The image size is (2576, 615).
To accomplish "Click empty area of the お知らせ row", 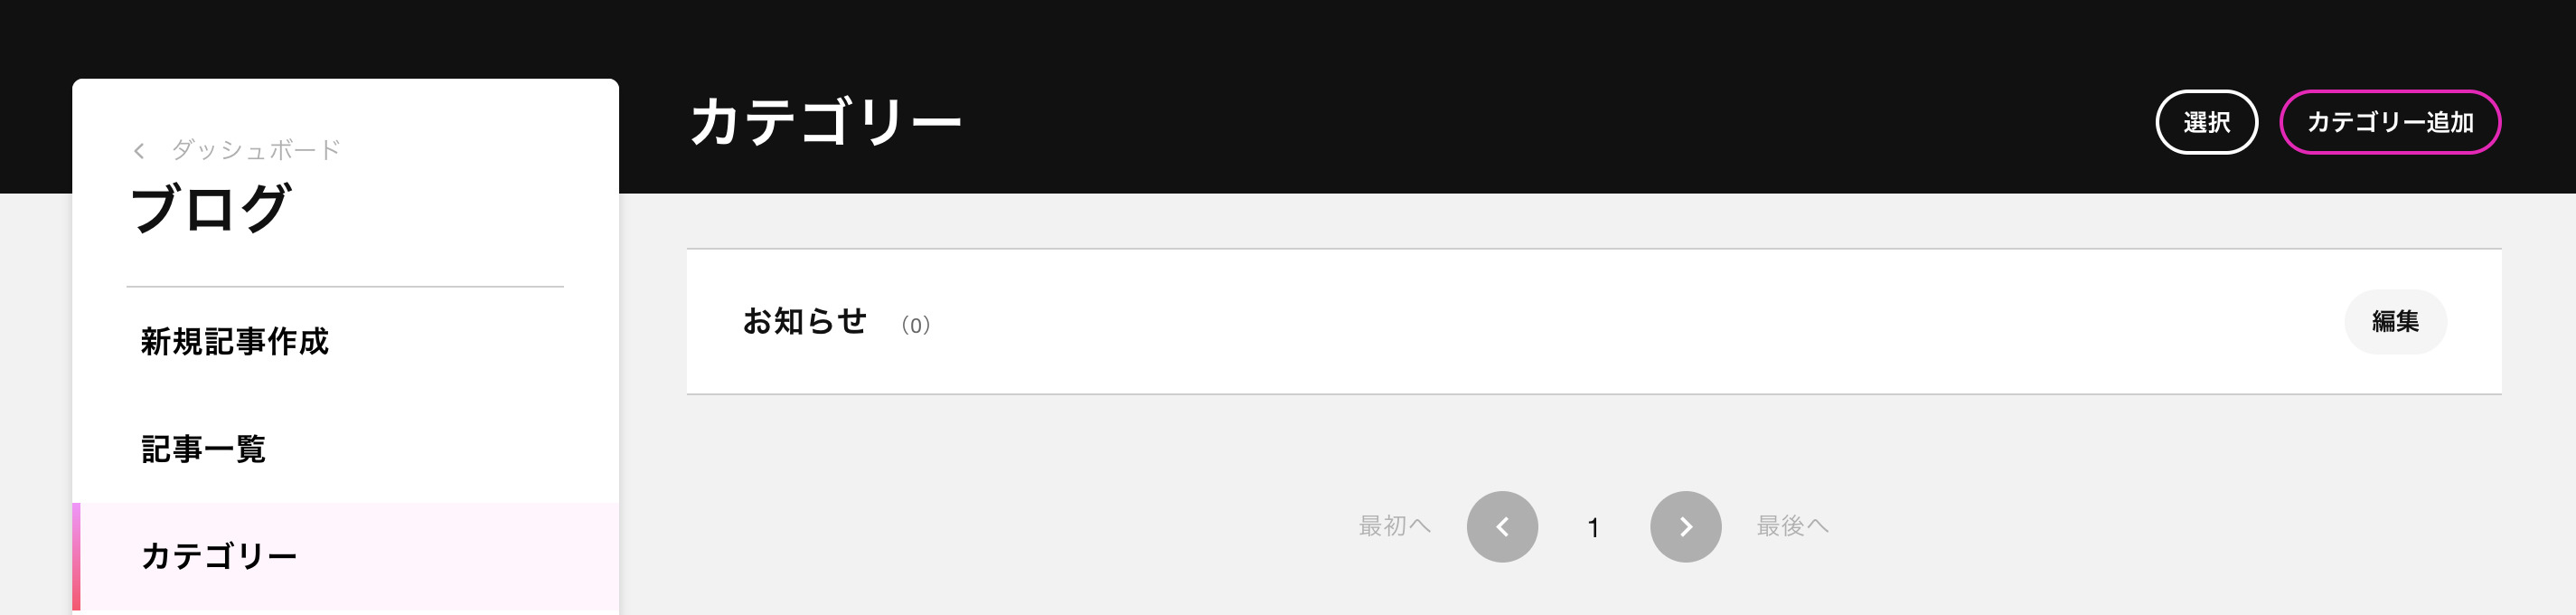I will (1600, 321).
